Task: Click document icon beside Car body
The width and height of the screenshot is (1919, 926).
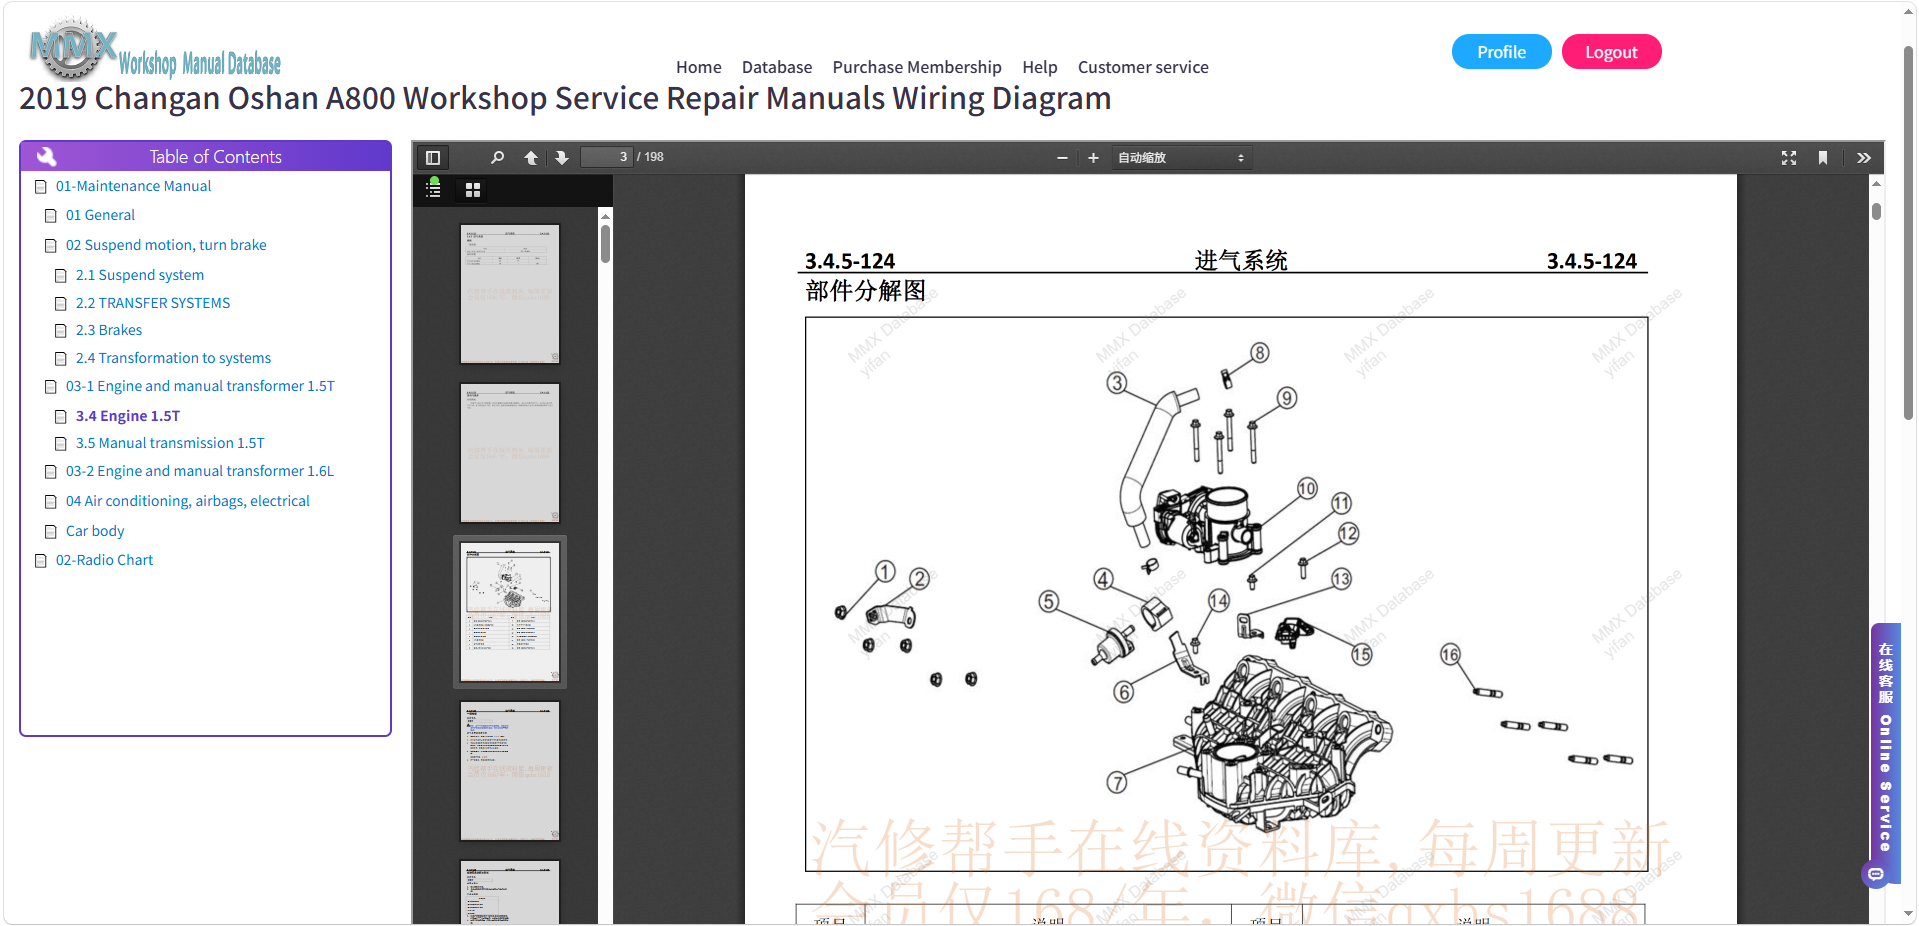Action: [x=51, y=532]
